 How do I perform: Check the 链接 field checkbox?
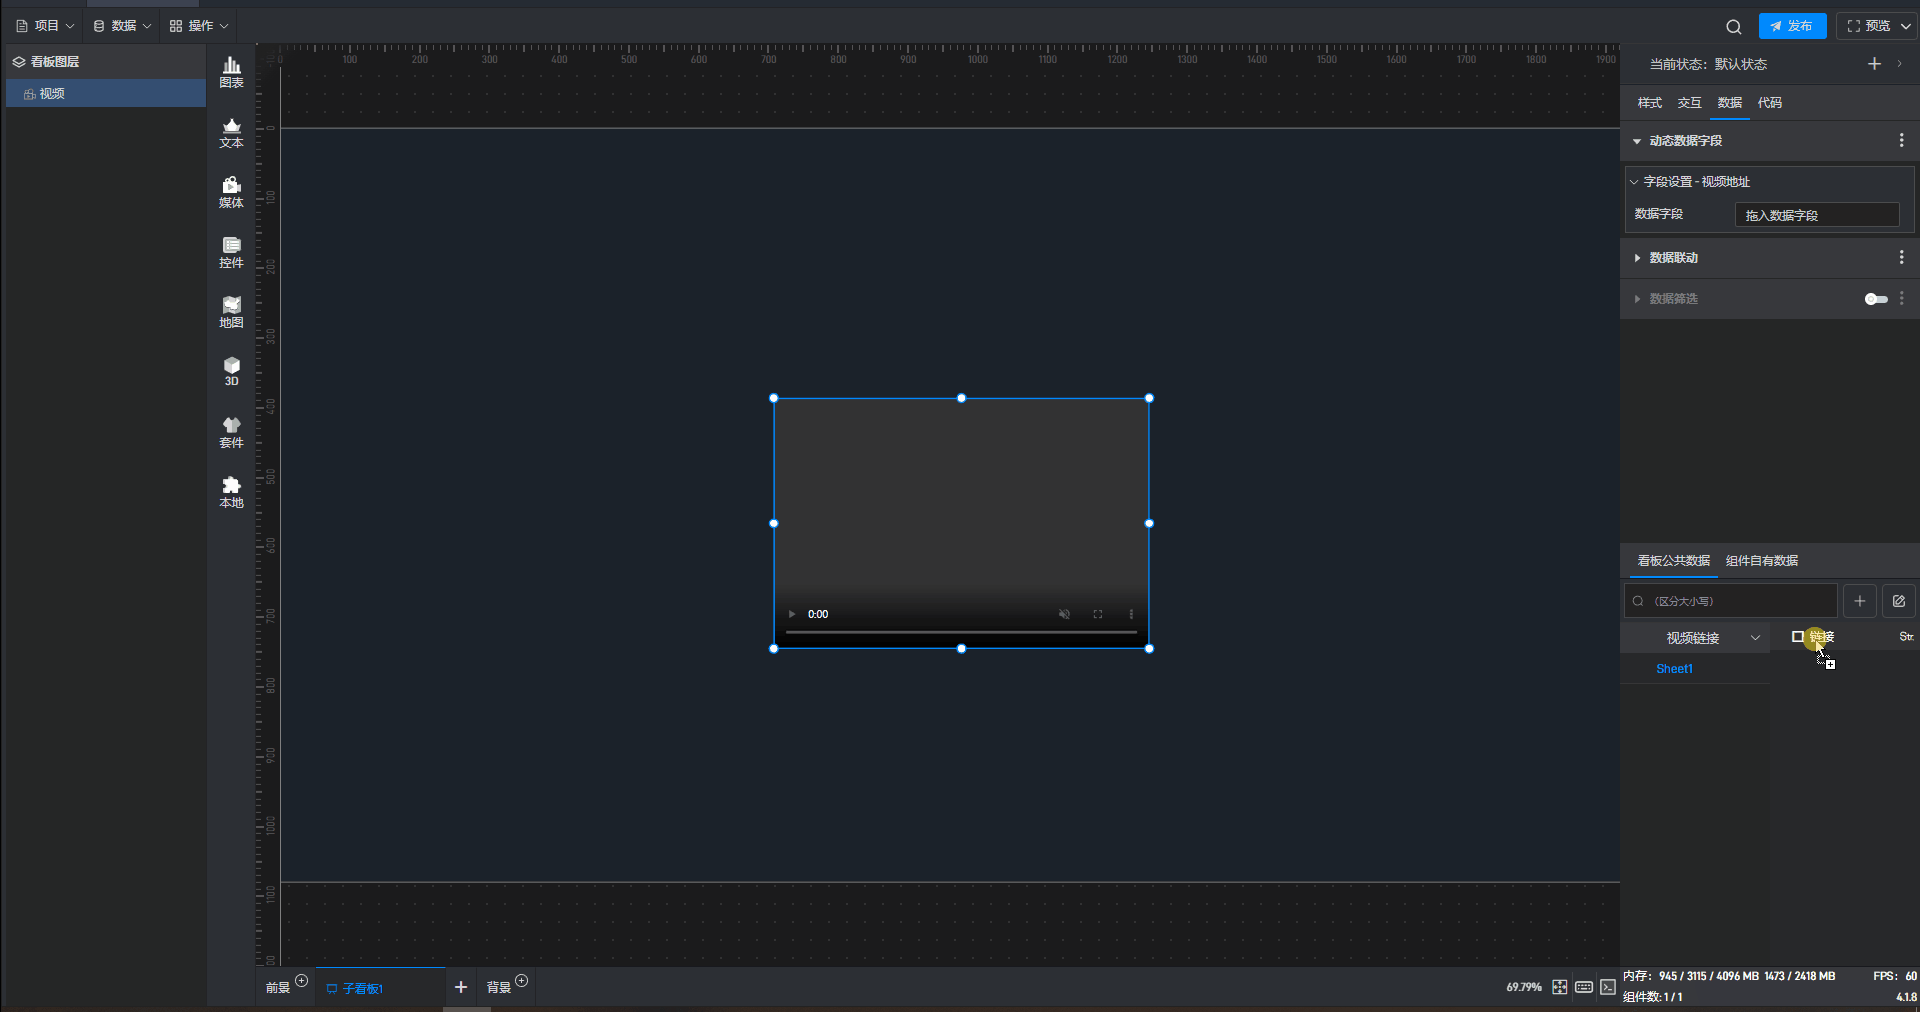click(1798, 637)
